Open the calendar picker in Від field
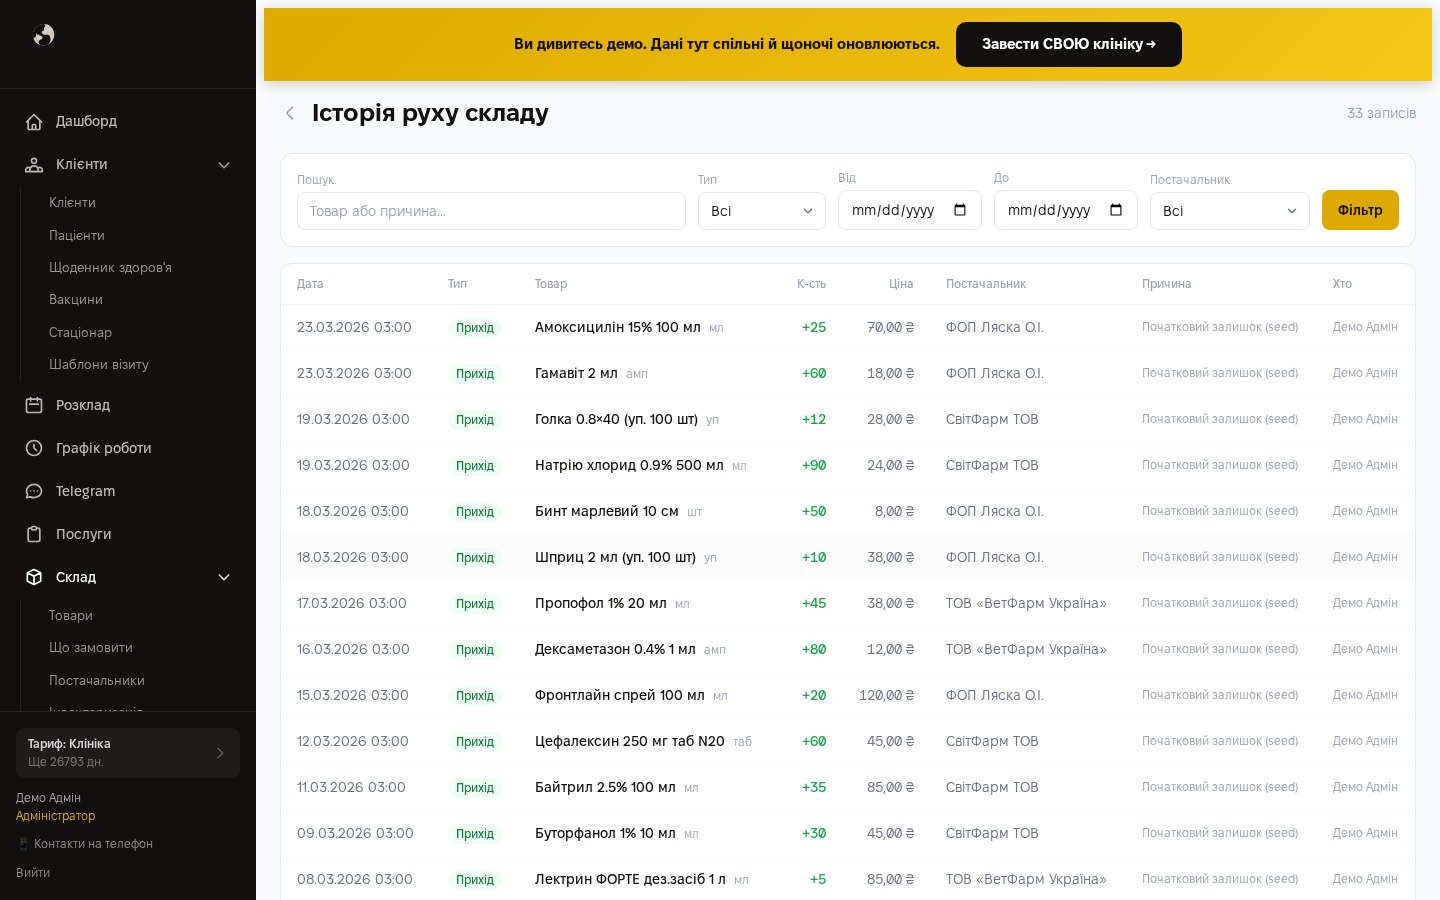 (960, 210)
